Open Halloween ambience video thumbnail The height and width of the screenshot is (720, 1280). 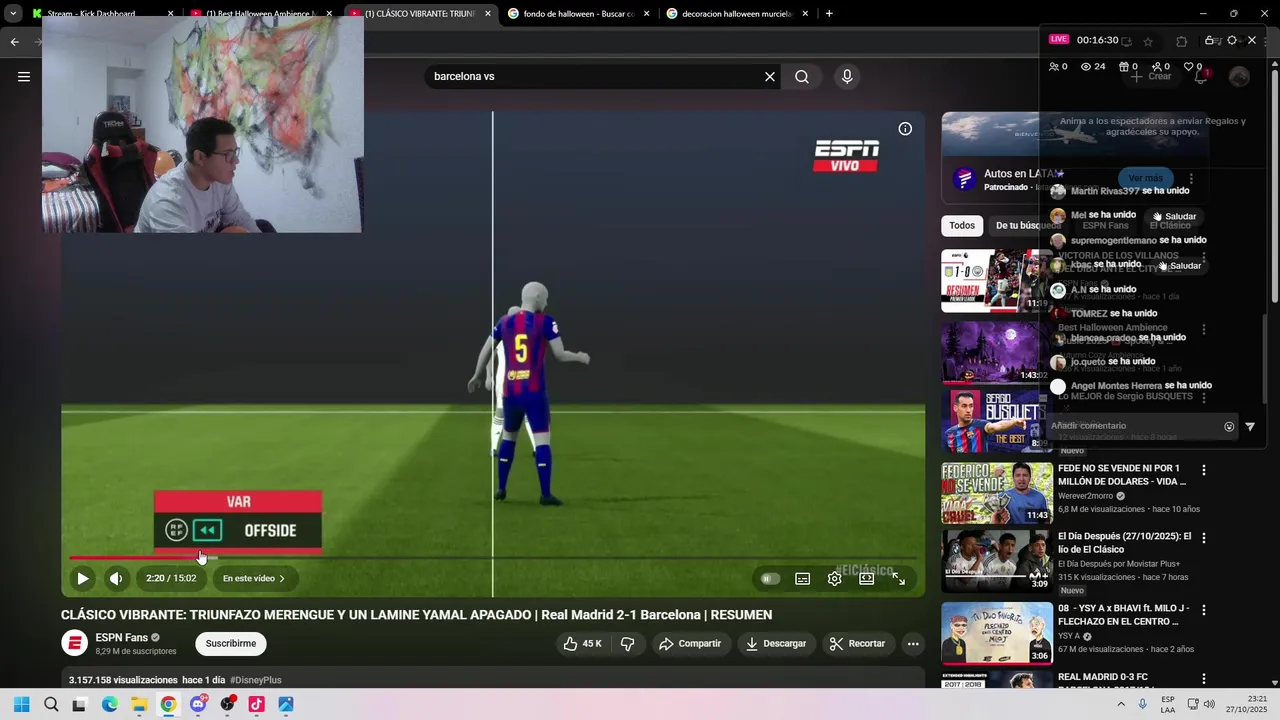[x=996, y=352]
